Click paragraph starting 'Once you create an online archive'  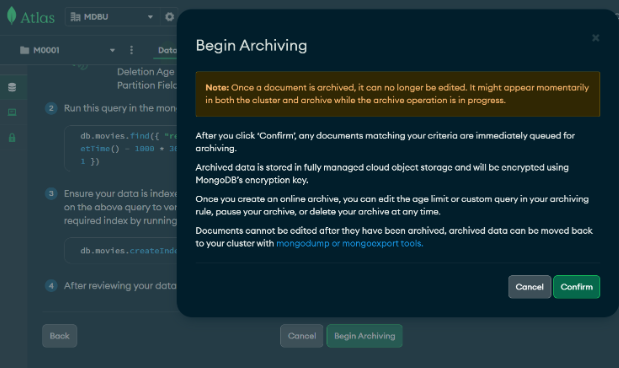pyautogui.click(x=392, y=205)
